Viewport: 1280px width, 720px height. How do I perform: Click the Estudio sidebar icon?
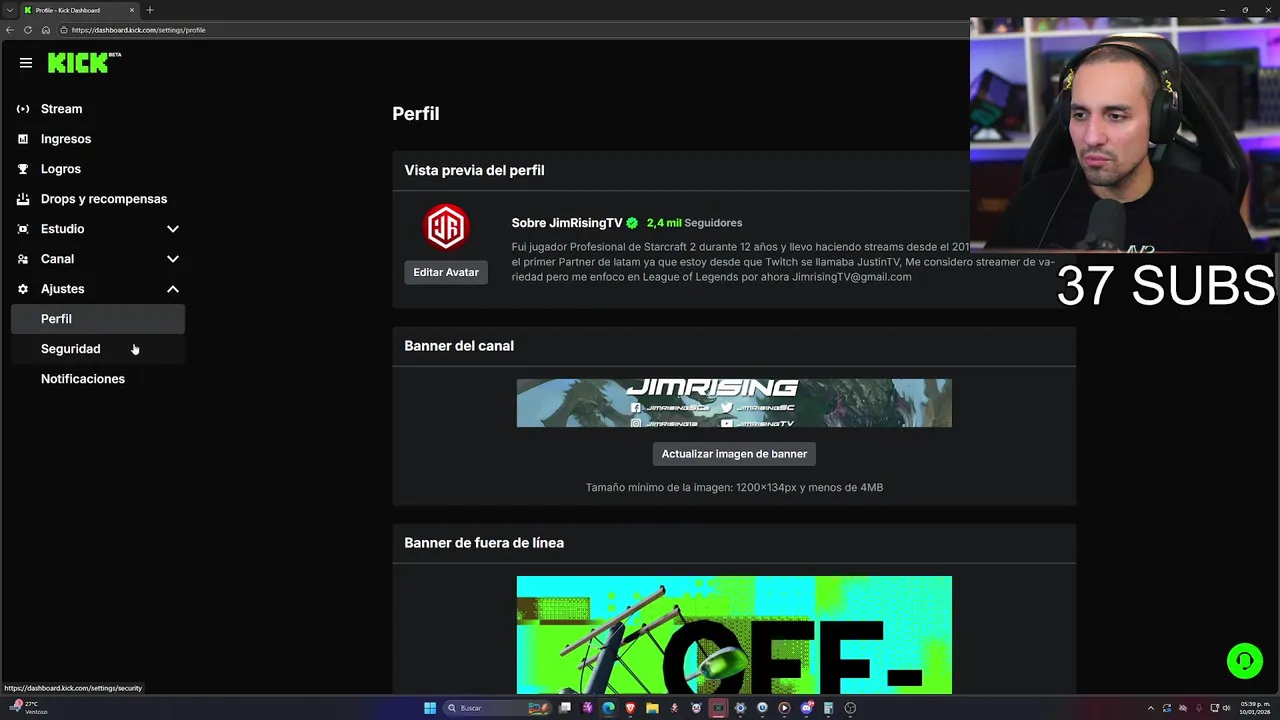click(x=23, y=229)
